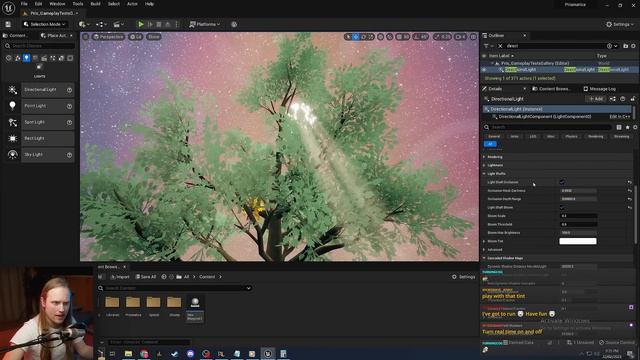
Task: Click the Add component button
Action: [x=596, y=99]
